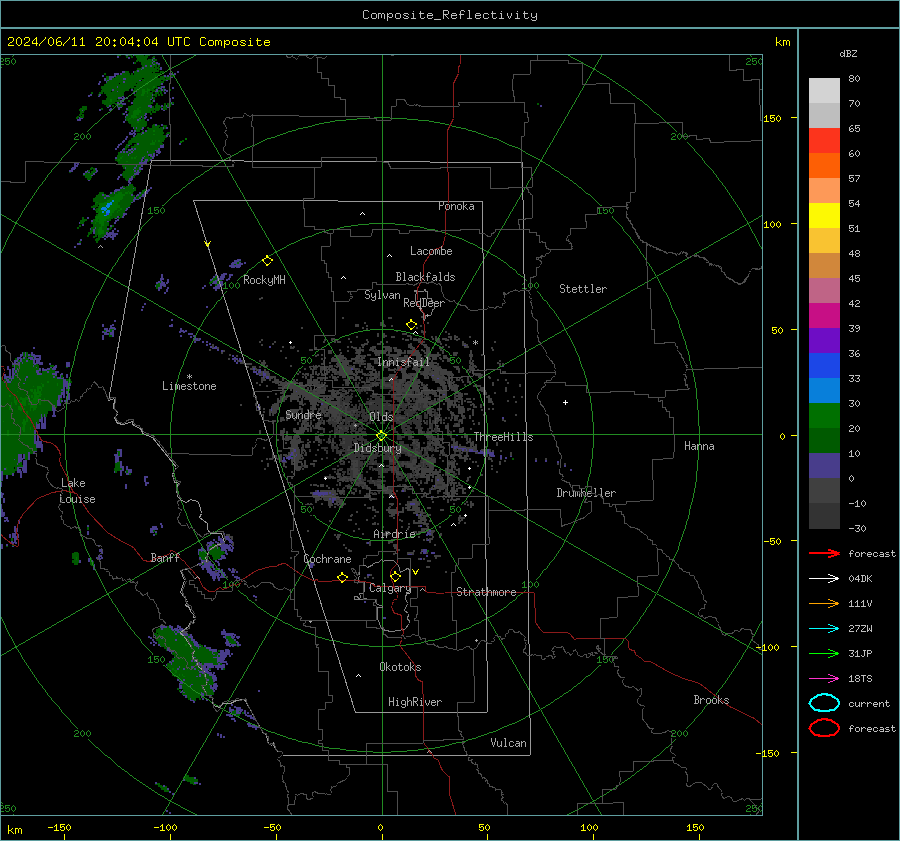Viewport: 900px width, 841px height.
Task: Click the Brooks city label
Action: 711,700
